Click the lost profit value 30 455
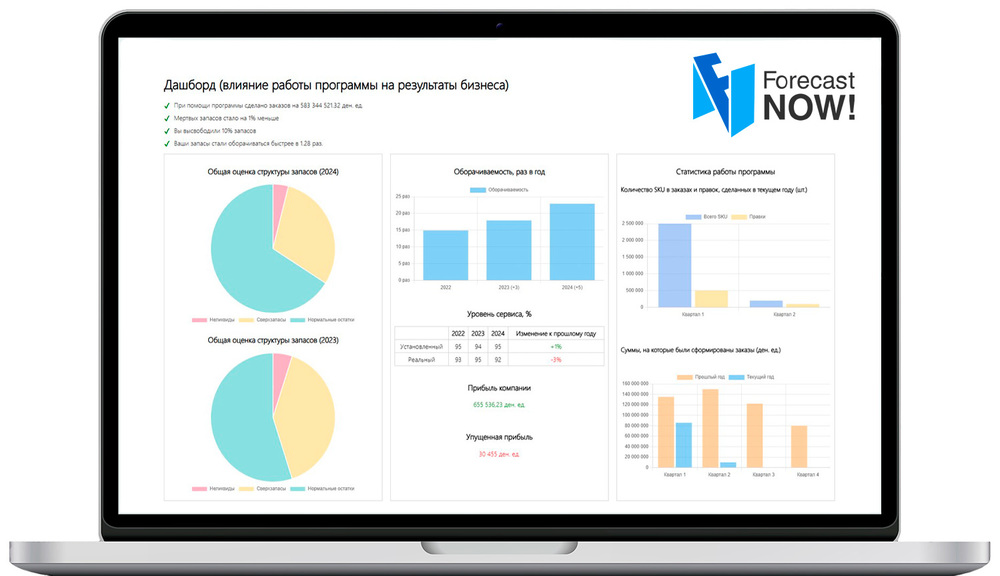 [499, 454]
